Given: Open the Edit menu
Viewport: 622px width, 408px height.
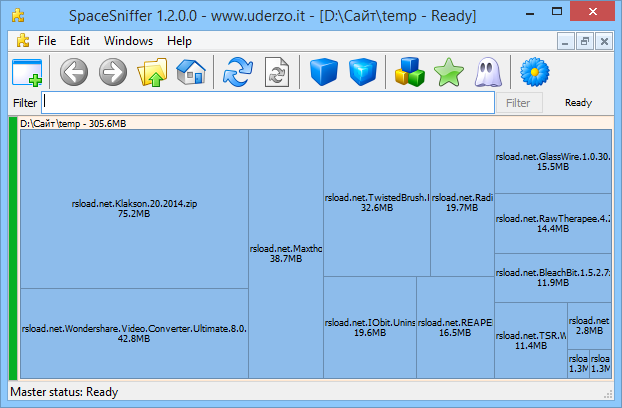Looking at the screenshot, I should (80, 41).
